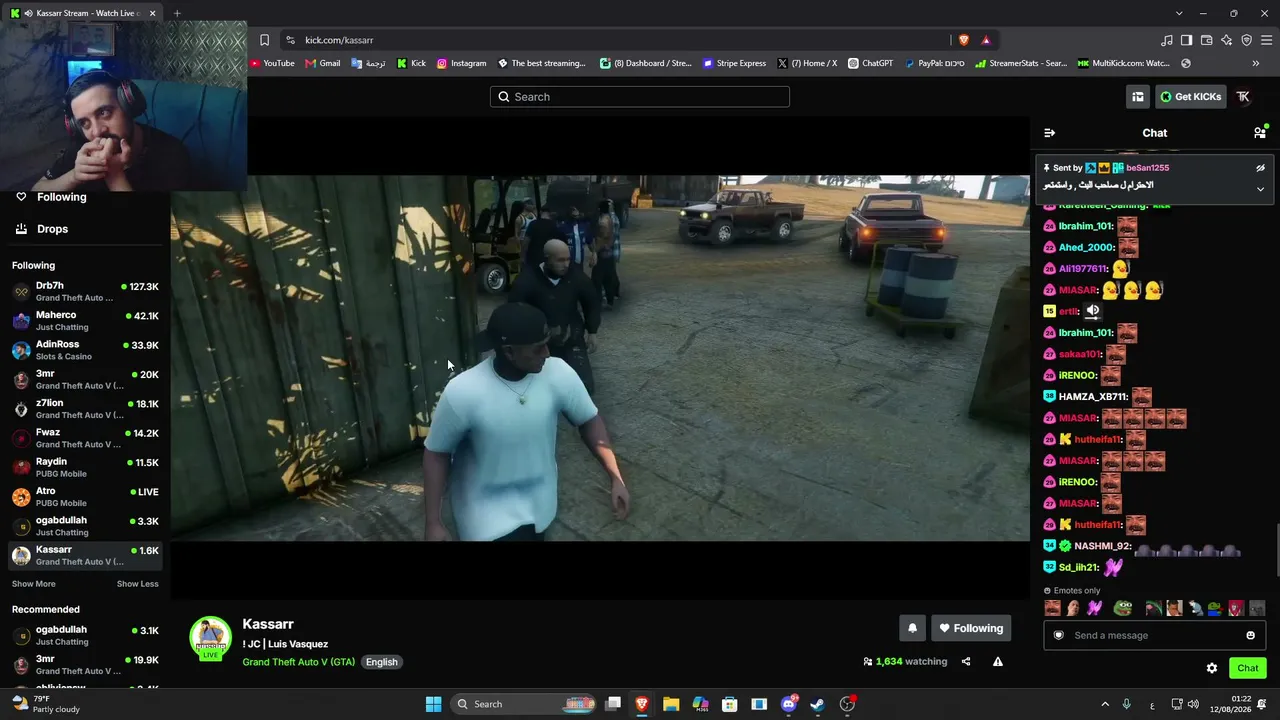Screen dimensions: 1280x720
Task: Click the green Chat send button
Action: point(1248,668)
